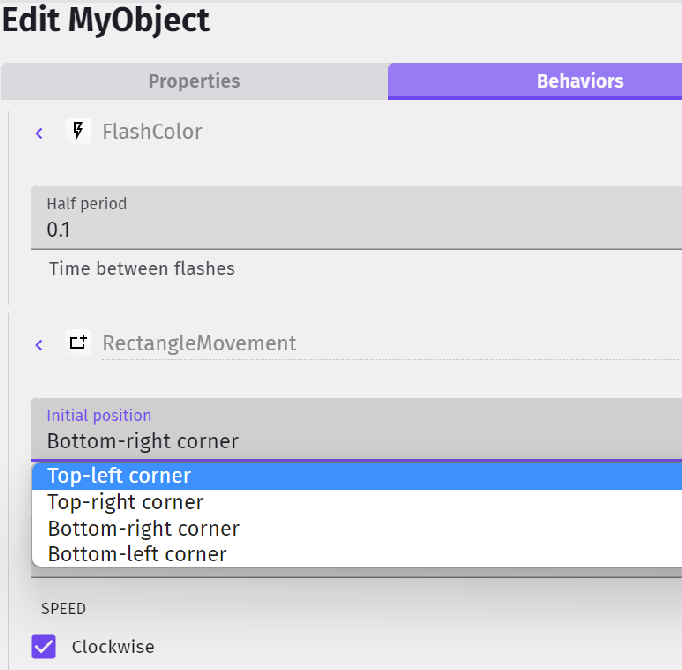Click the Edit MyObject dialog title
The height and width of the screenshot is (670, 682).
105,19
